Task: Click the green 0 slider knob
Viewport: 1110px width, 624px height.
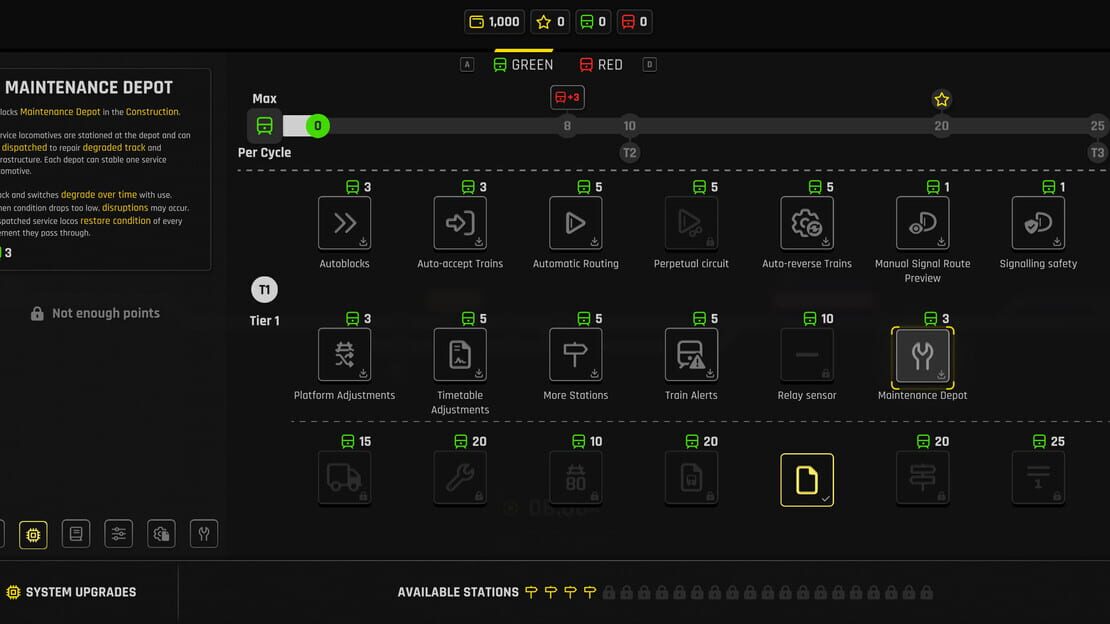Action: [318, 126]
